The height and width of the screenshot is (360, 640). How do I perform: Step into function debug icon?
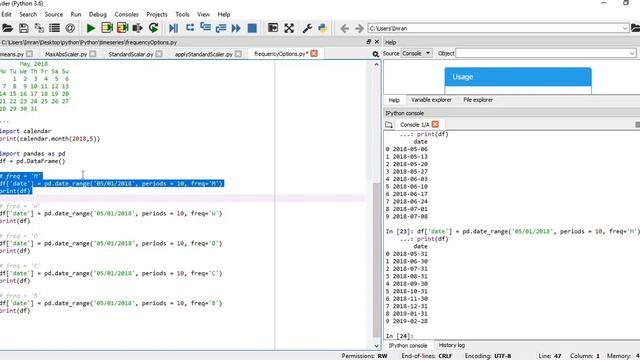click(205, 28)
